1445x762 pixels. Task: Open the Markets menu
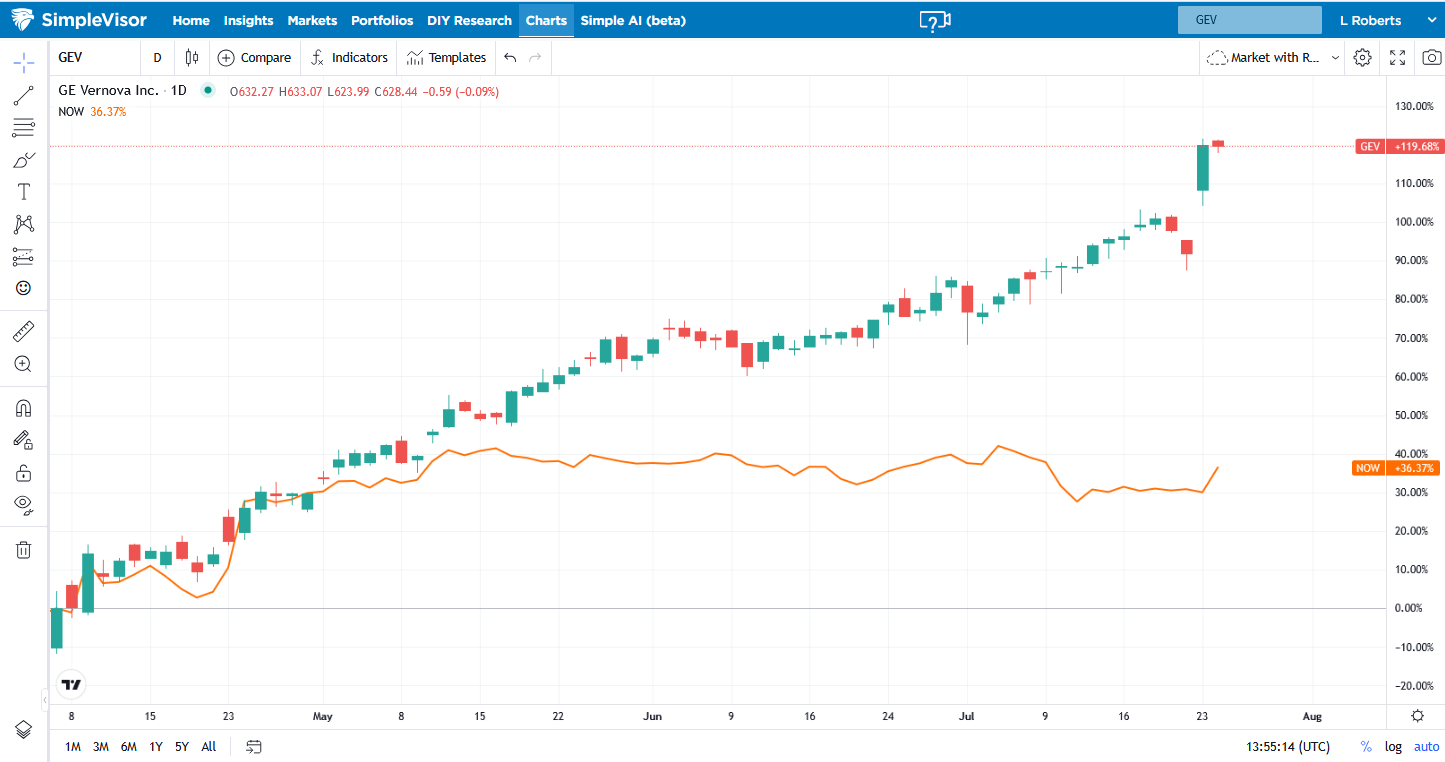[312, 20]
